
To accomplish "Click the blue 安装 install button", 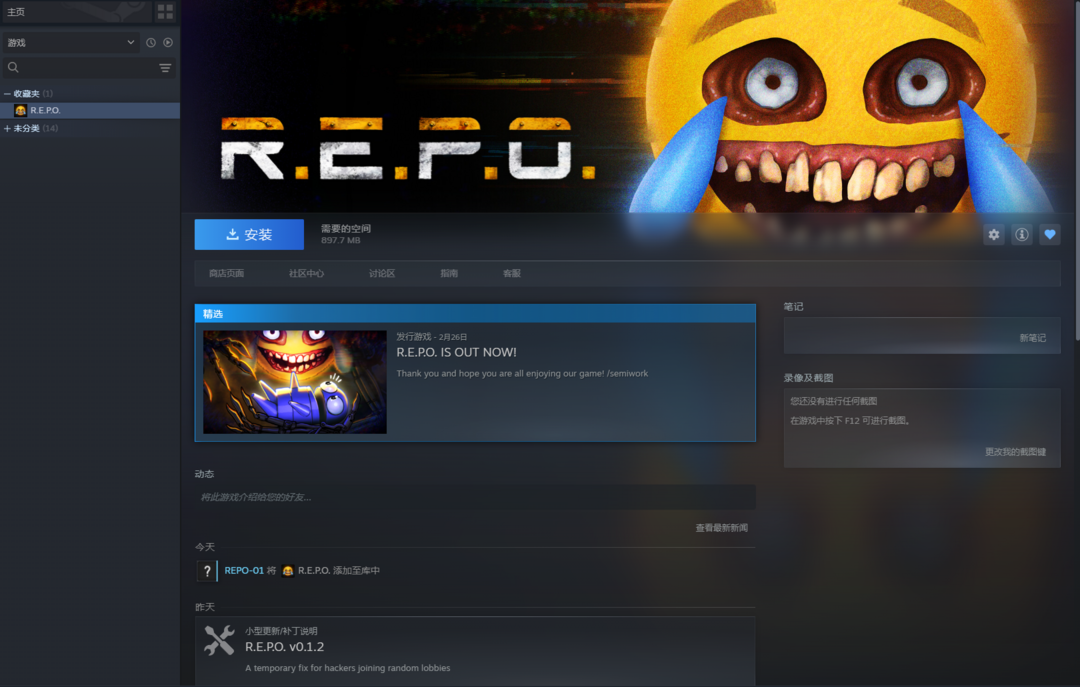I will coord(249,235).
